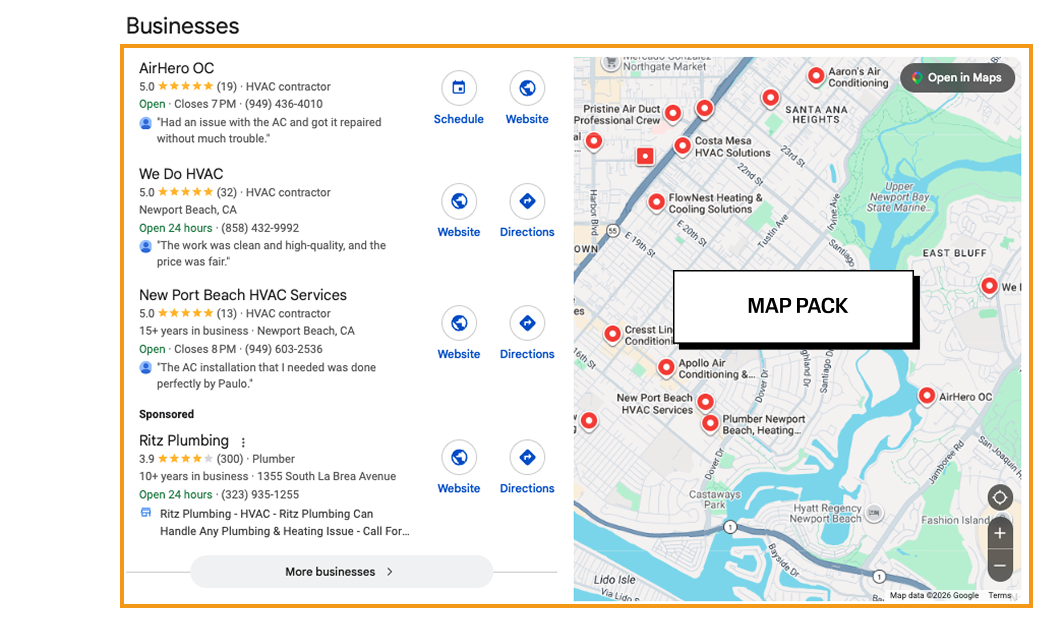Open the Ritz Plumbing sponsored listing title
Screen dimensions: 1063x622
[184, 441]
